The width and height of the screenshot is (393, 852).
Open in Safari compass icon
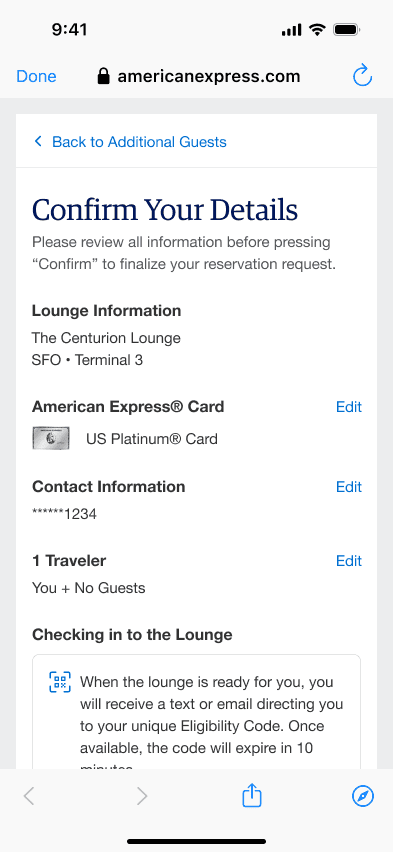point(363,797)
